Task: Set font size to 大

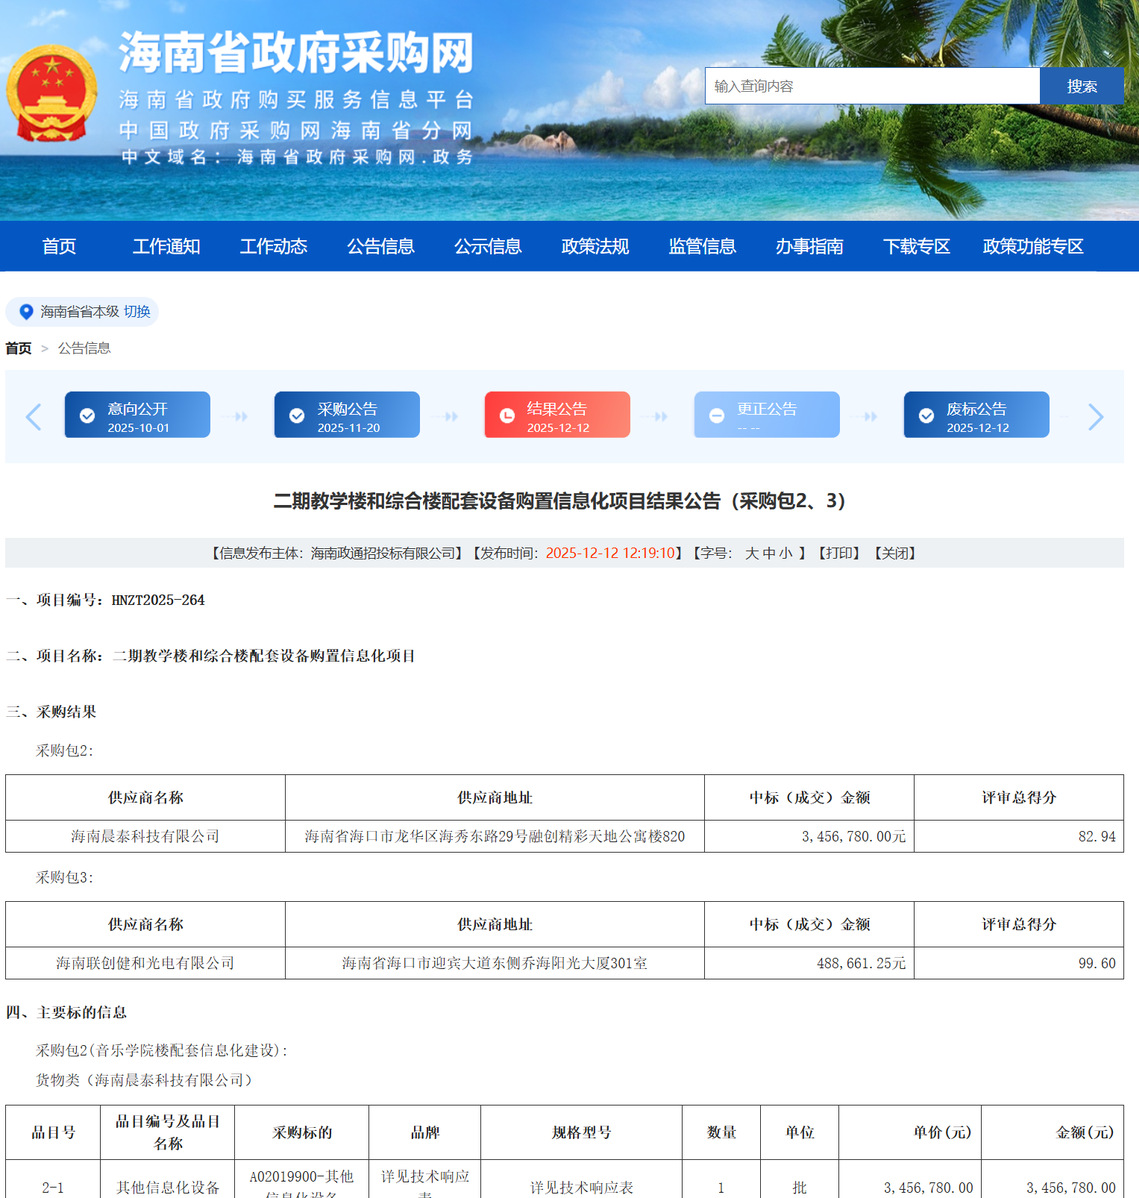Action: pyautogui.click(x=751, y=553)
